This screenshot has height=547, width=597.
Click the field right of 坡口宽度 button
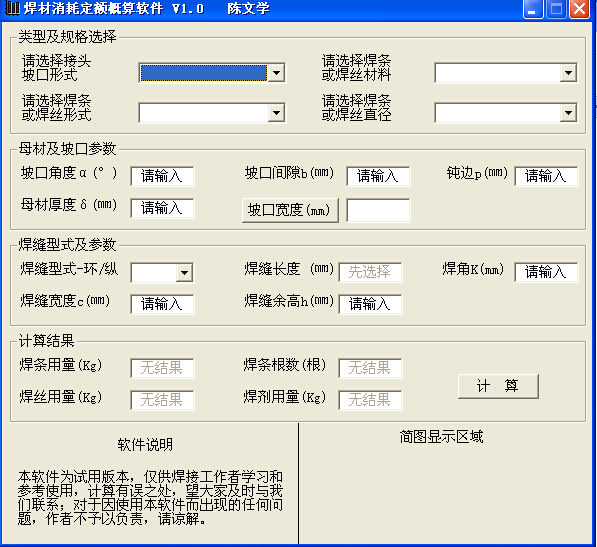(x=378, y=210)
